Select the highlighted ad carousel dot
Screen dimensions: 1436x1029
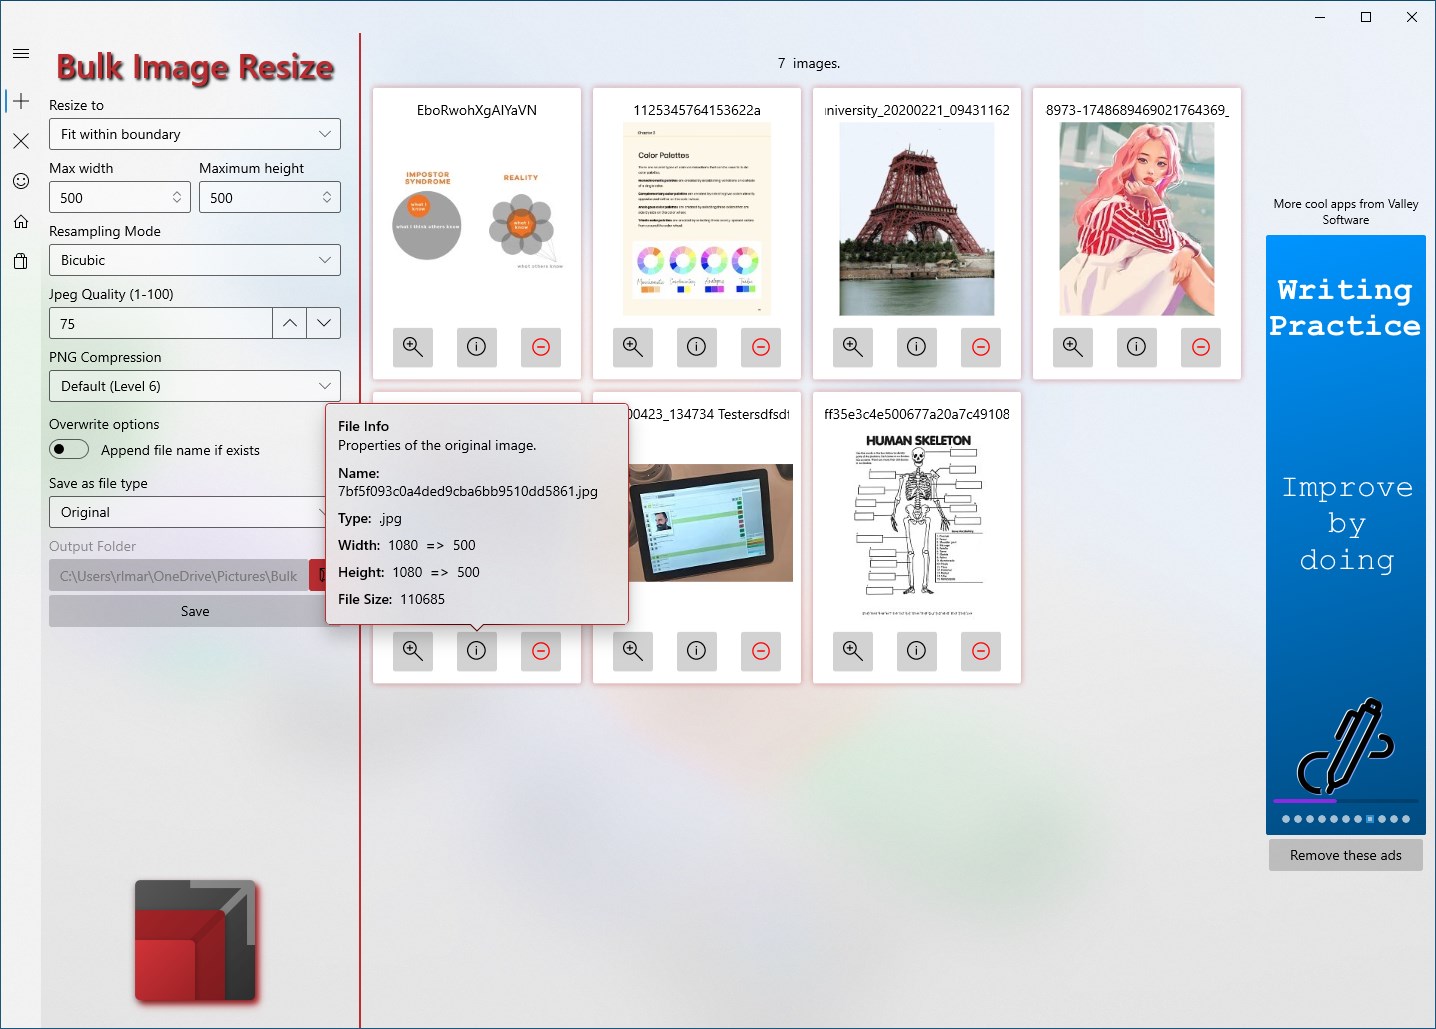point(1370,819)
